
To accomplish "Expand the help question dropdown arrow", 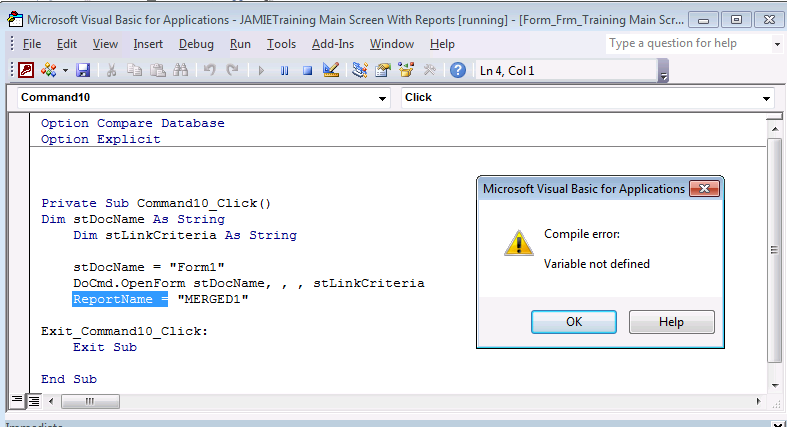I will [777, 44].
